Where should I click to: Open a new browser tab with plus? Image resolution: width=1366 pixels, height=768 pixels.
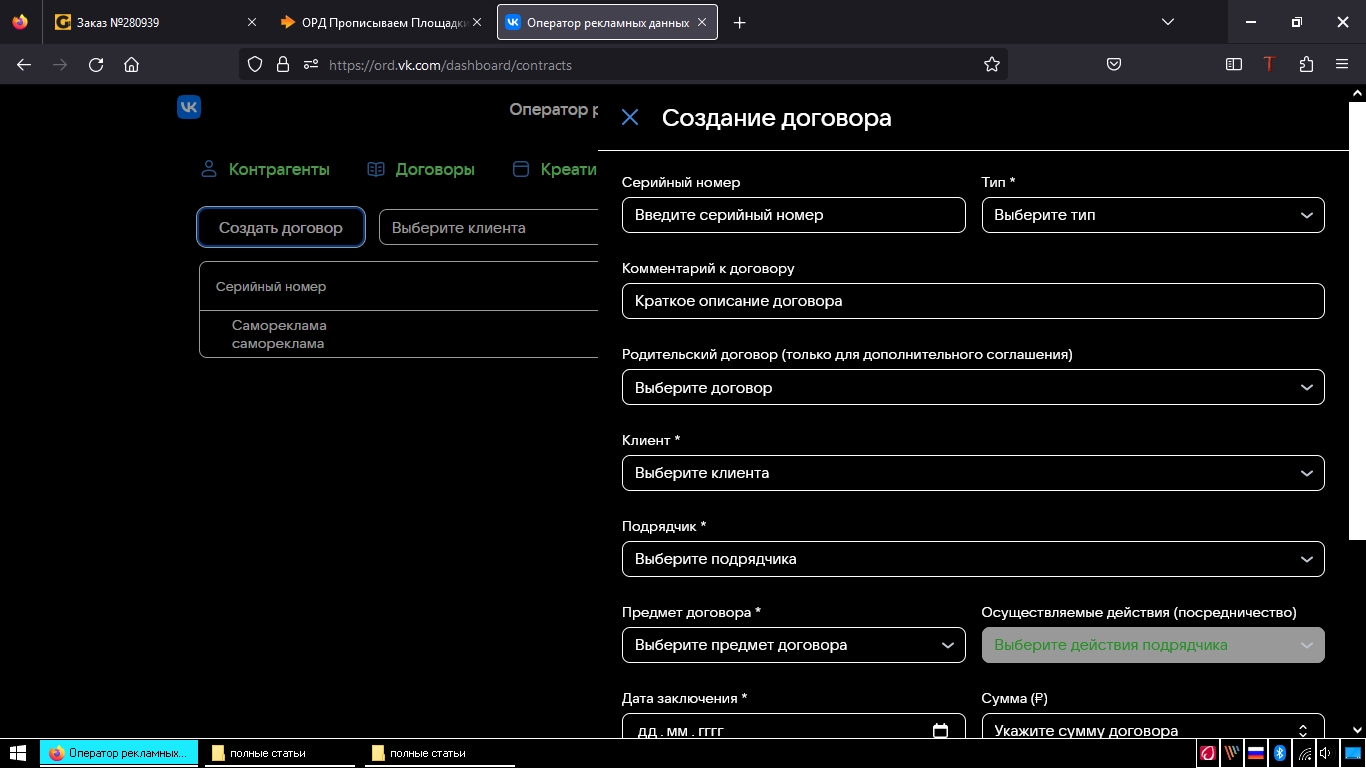(x=739, y=22)
